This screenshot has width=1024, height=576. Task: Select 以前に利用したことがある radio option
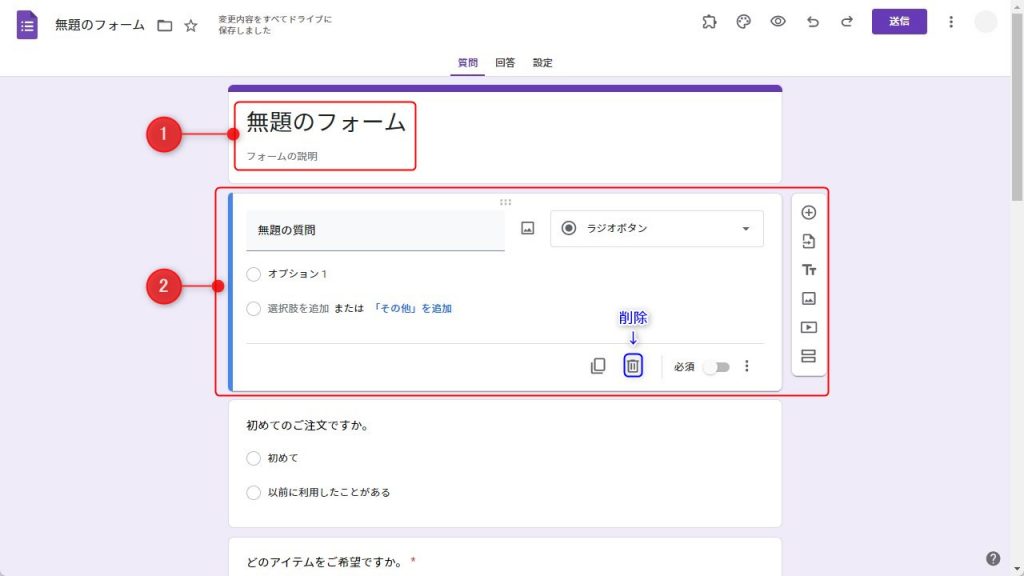[x=253, y=492]
